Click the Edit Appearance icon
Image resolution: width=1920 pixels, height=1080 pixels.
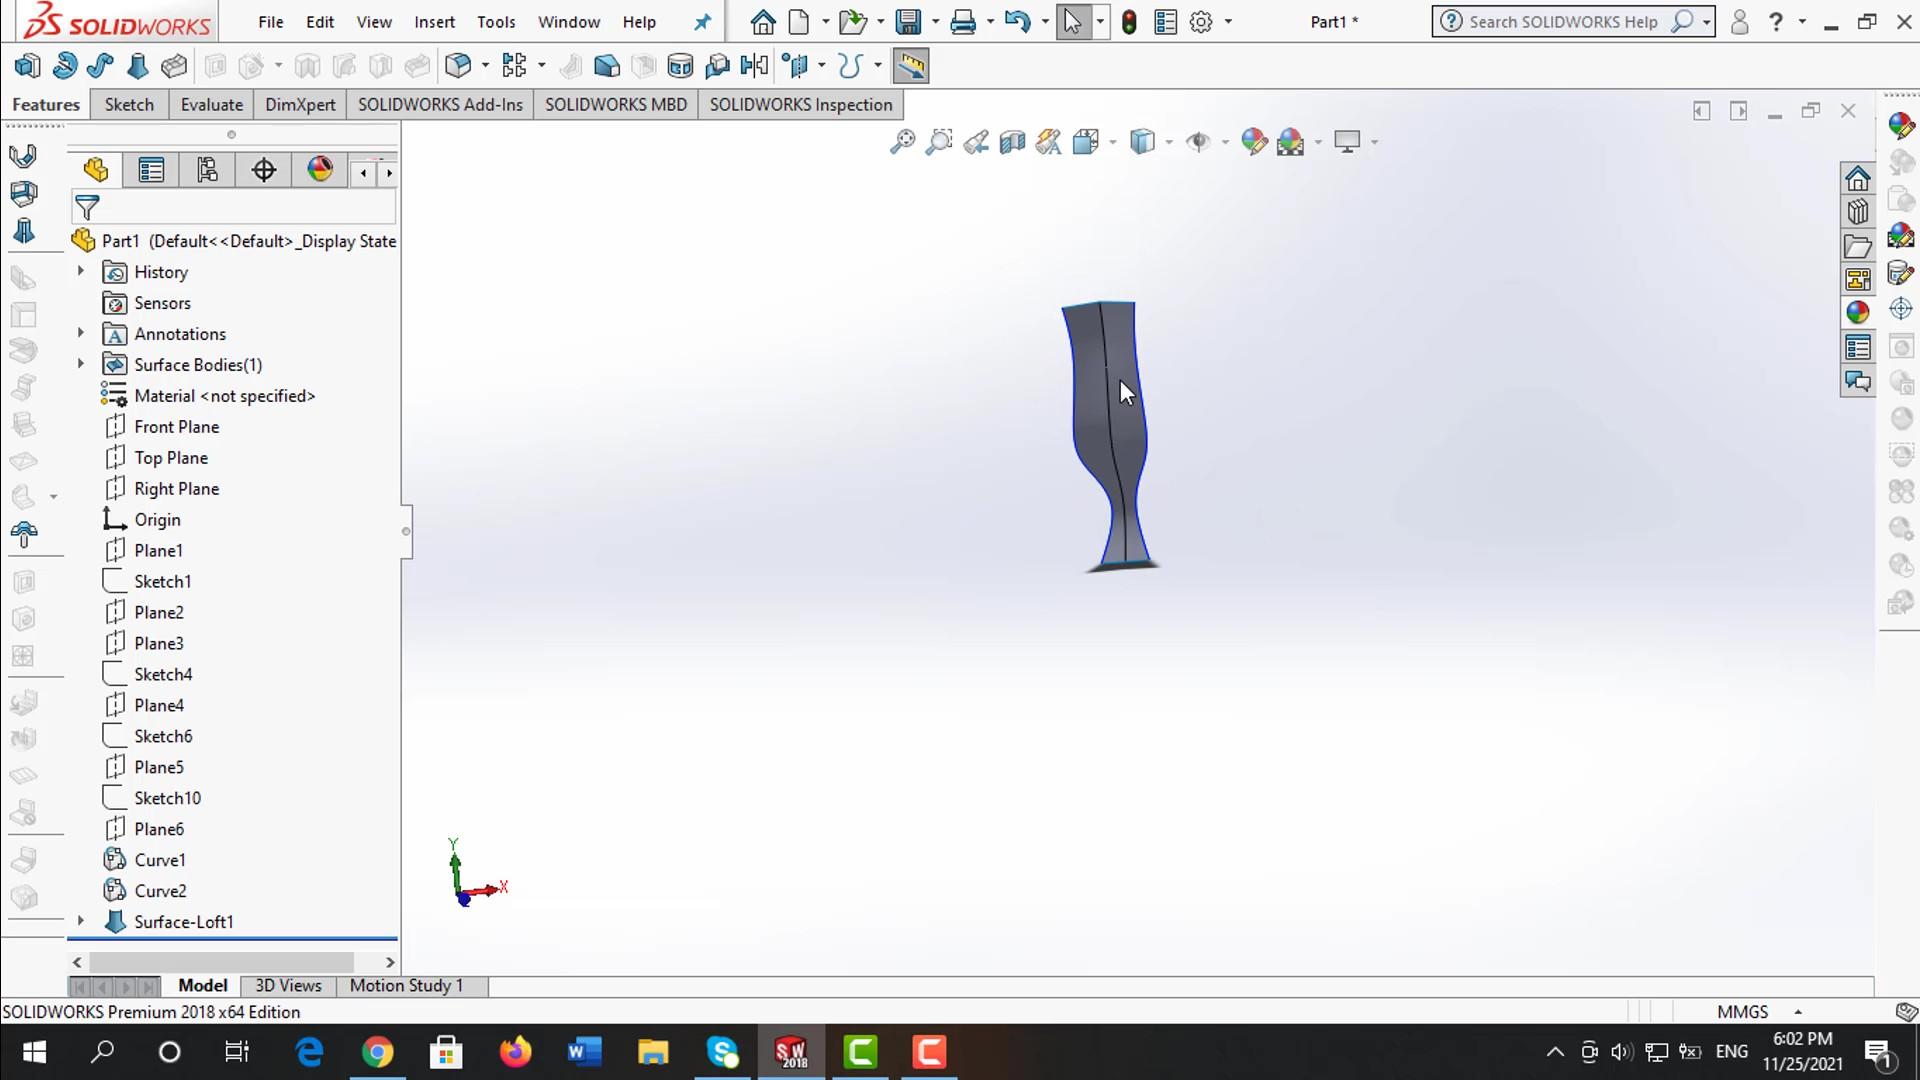(1253, 142)
